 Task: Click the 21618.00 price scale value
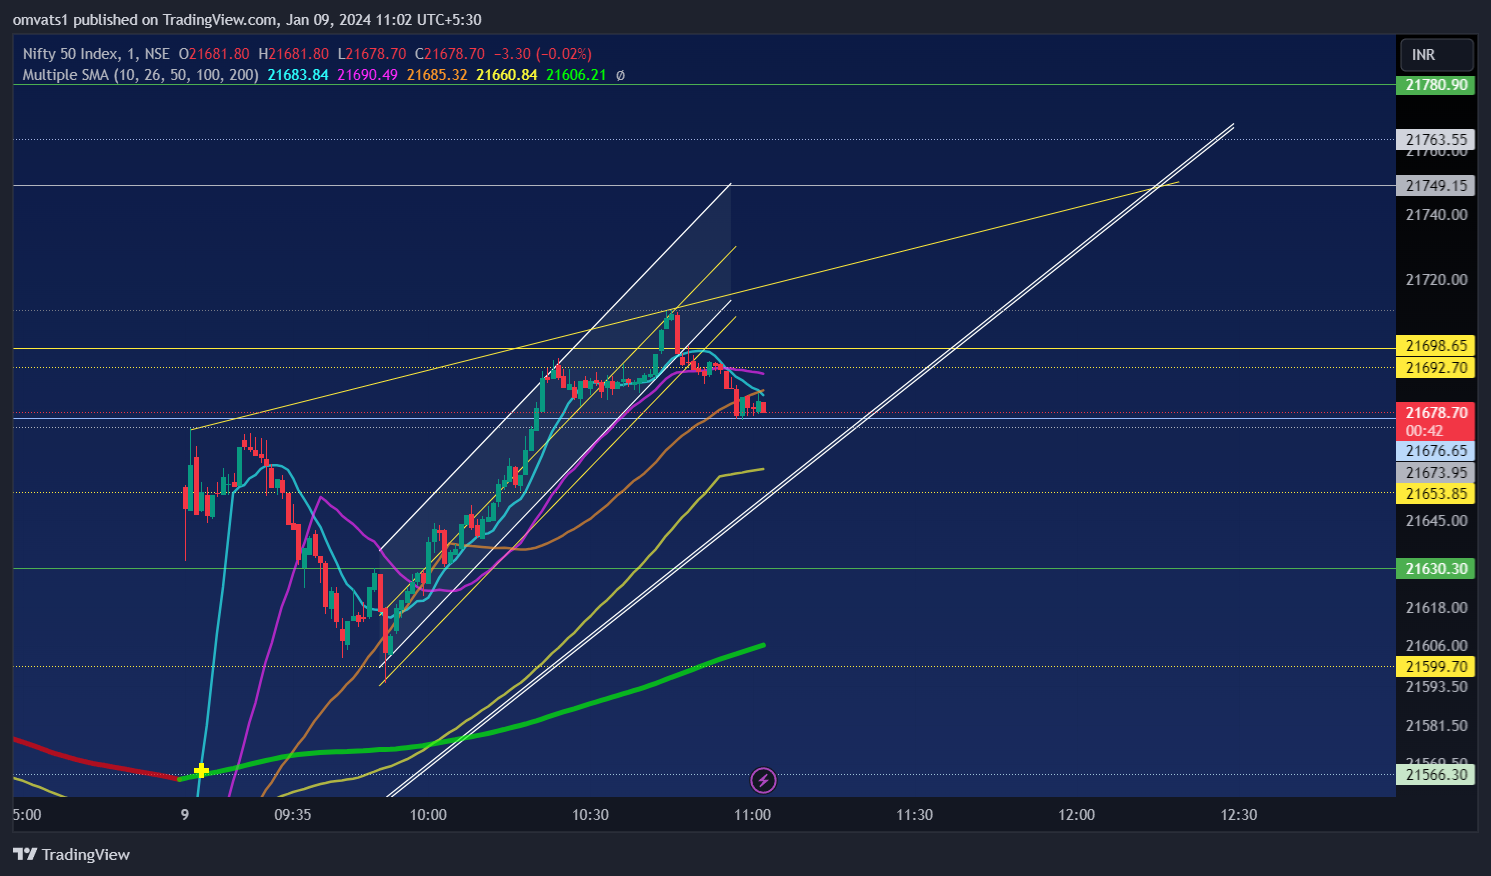point(1436,608)
